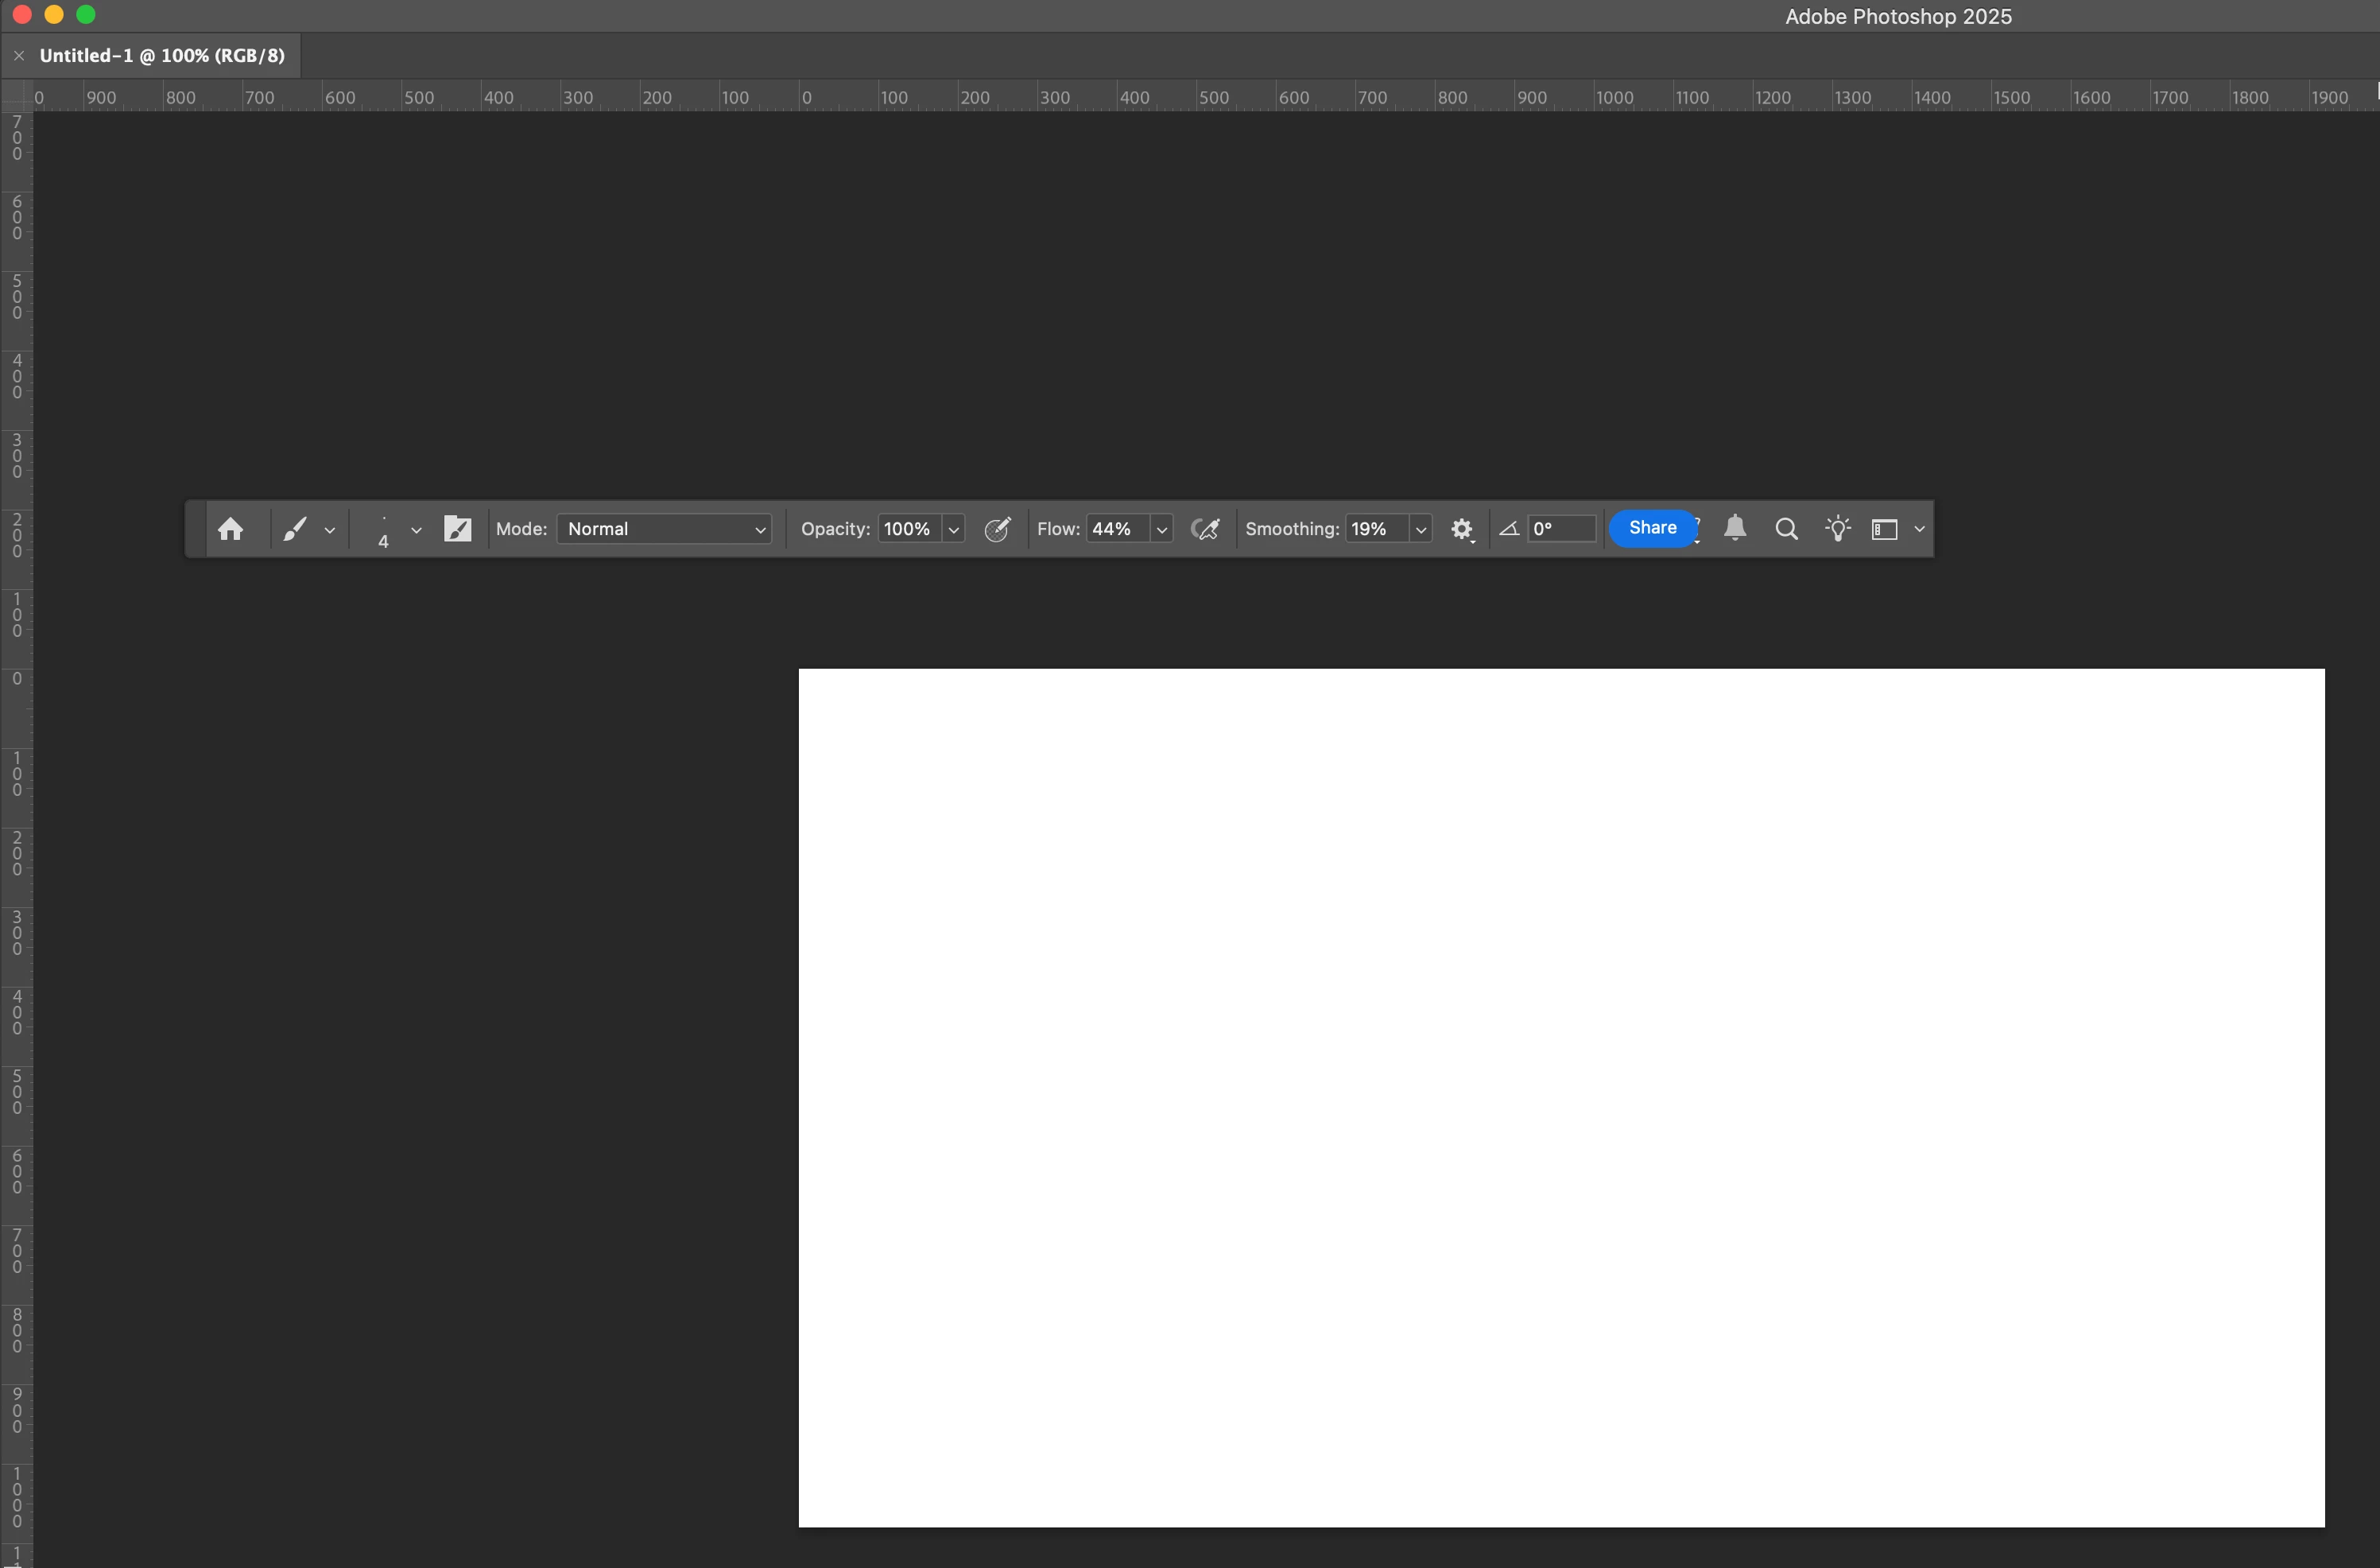Open the Search magnifier icon
This screenshot has width=2380, height=1568.
coord(1786,529)
